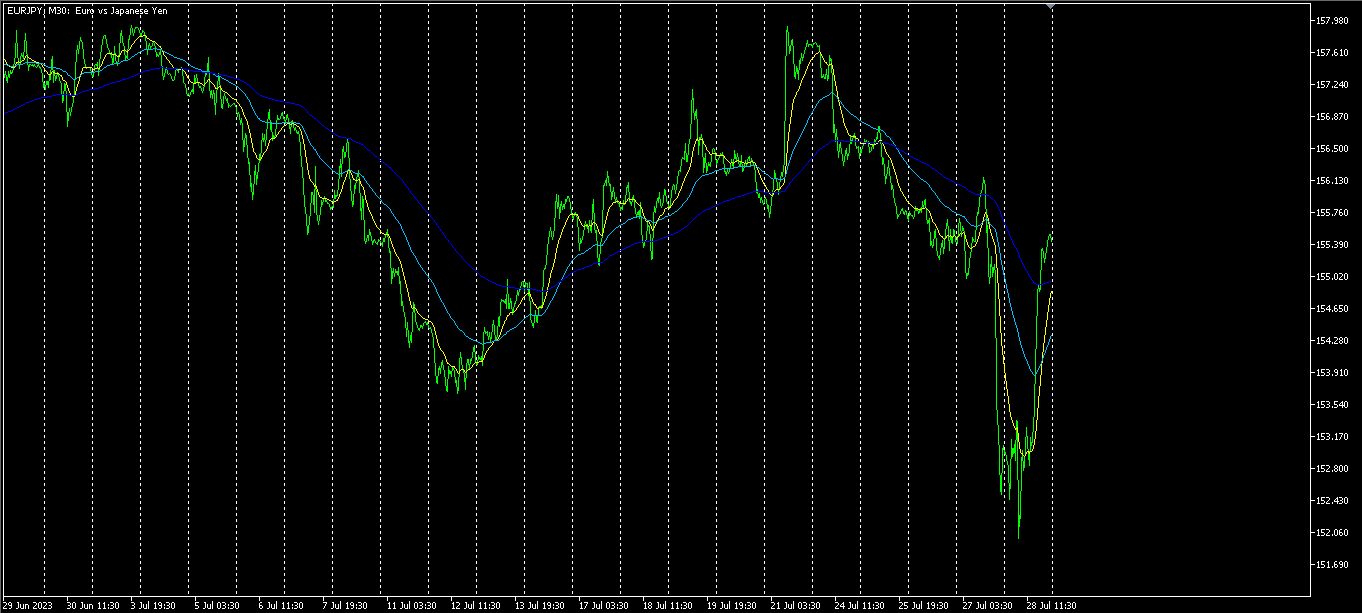The width and height of the screenshot is (1362, 613).
Task: Select the 153.170 price scale value
Action: (1333, 436)
